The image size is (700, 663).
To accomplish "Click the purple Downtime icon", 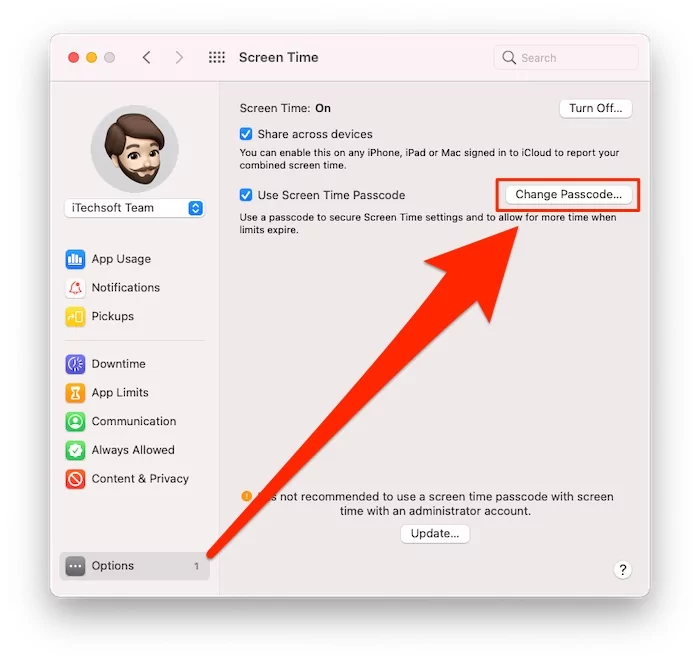I will (75, 364).
